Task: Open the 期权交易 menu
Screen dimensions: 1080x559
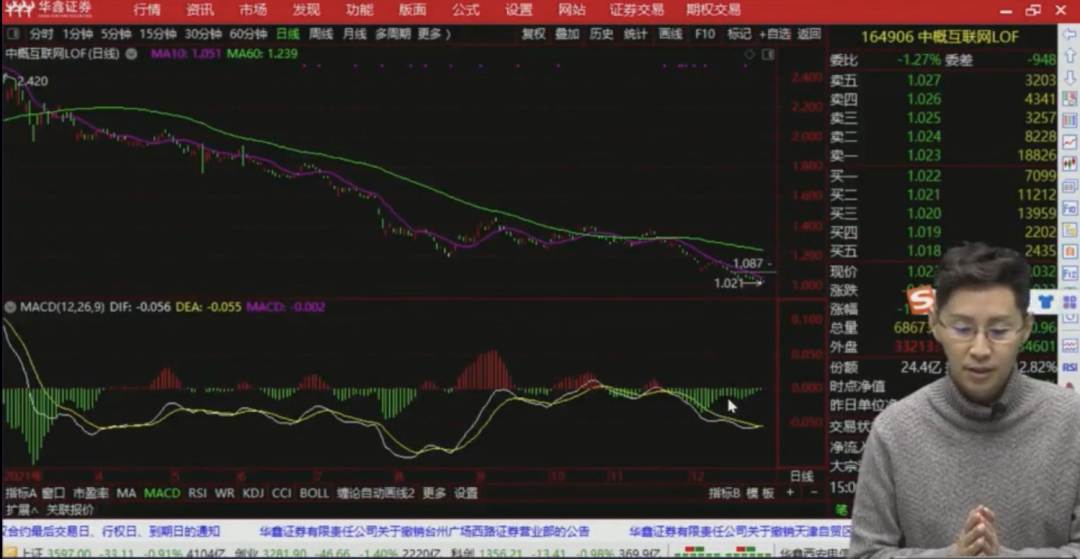Action: 713,10
